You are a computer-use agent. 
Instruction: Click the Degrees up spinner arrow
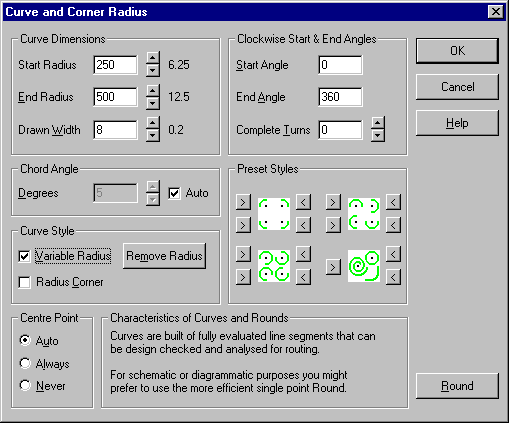(x=153, y=187)
